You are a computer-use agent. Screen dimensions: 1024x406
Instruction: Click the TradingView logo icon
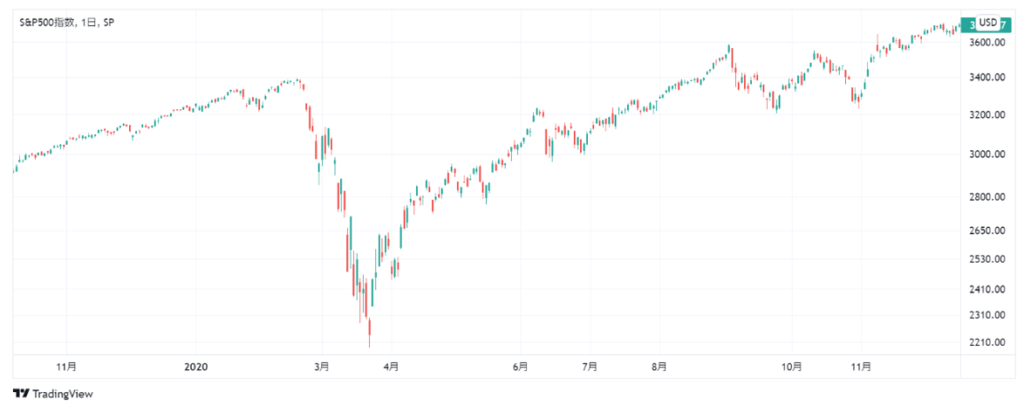click(x=19, y=393)
